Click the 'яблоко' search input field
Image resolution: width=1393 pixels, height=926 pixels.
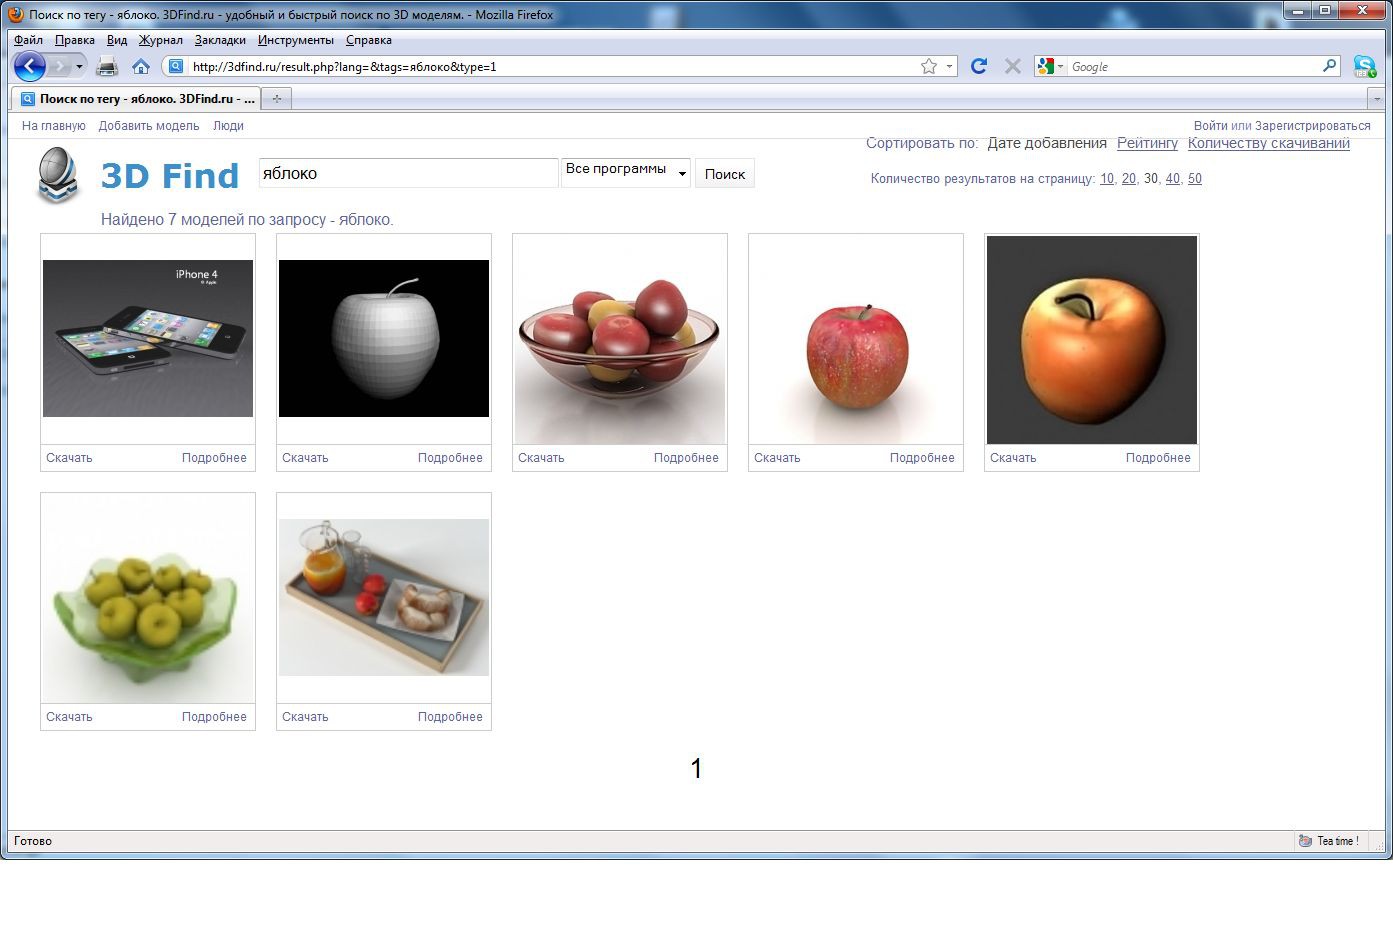click(x=408, y=173)
